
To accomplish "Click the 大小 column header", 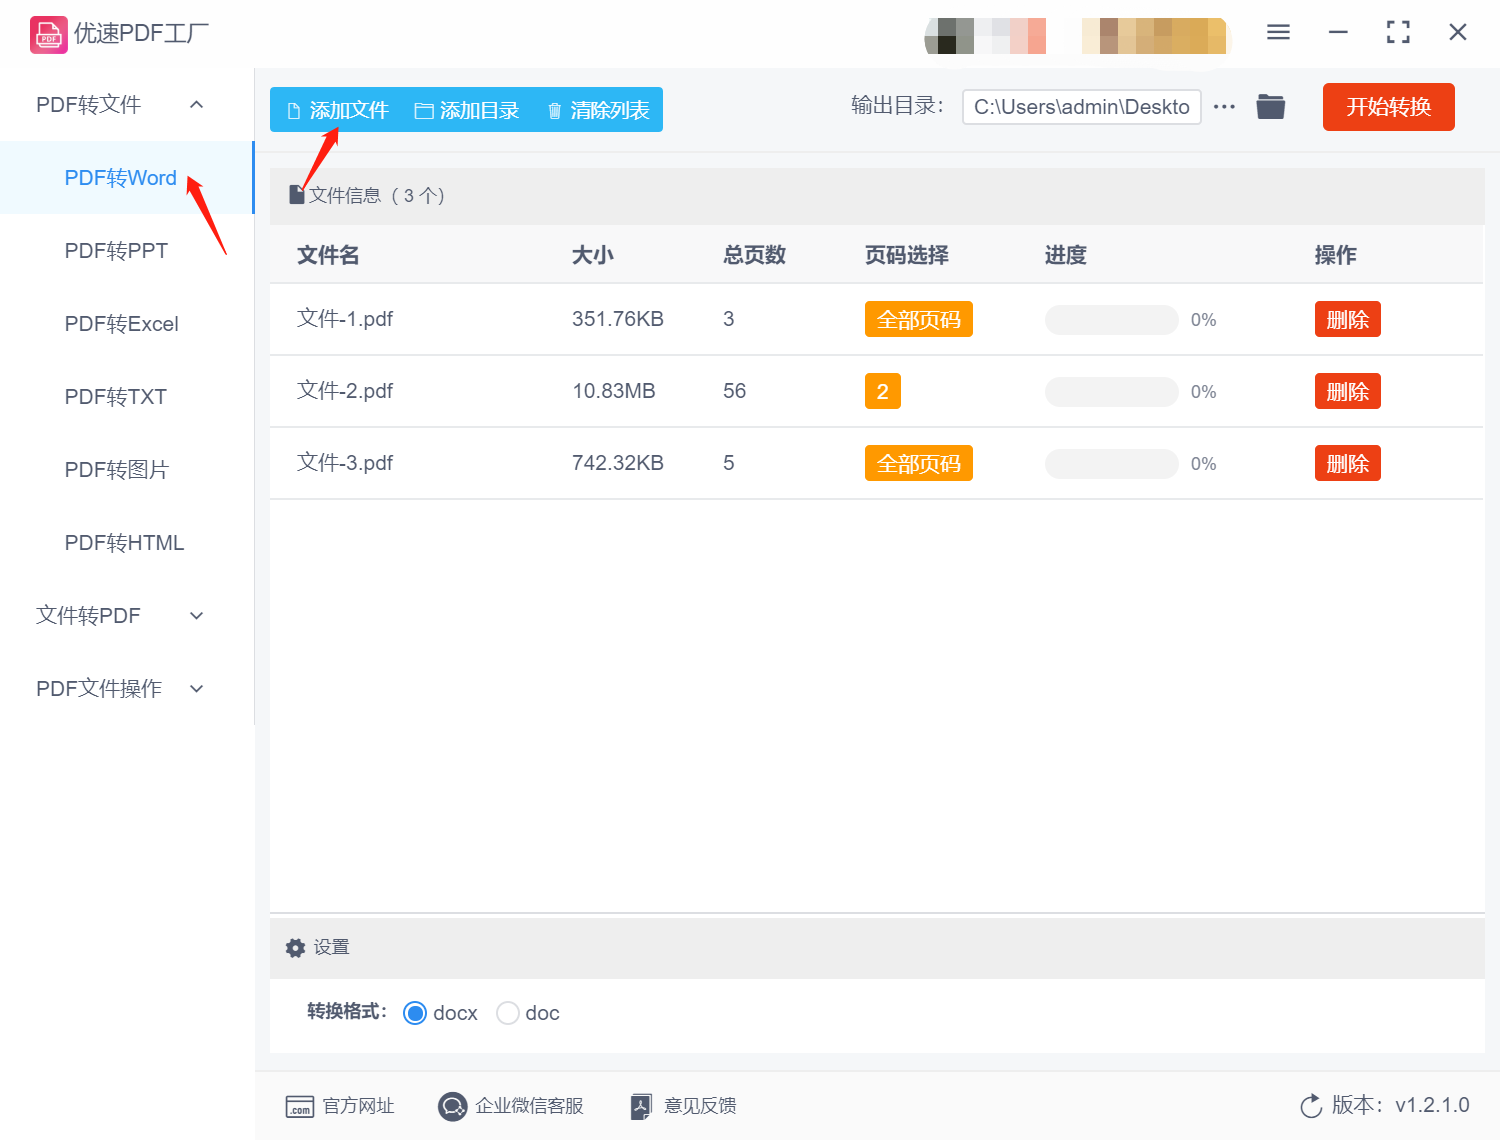I will pos(592,255).
